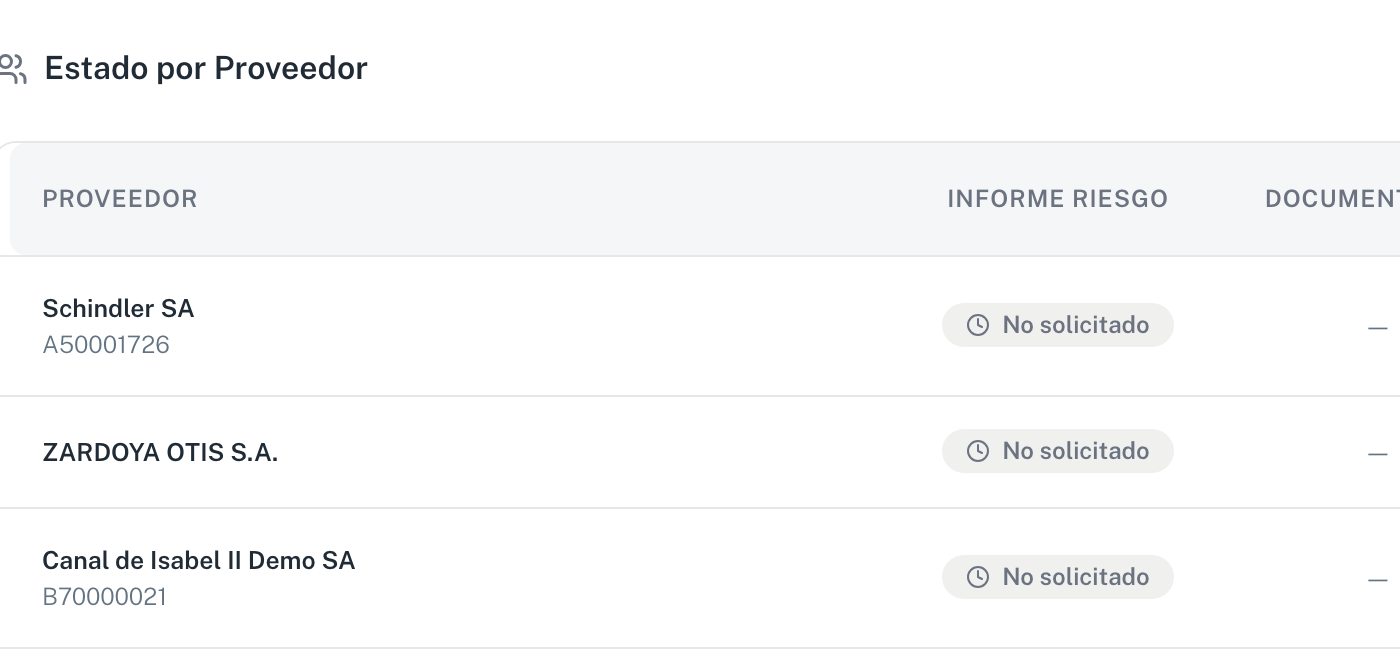Click No solicitado status text for Schindler SA
Viewport: 1400px width, 660px height.
[x=1076, y=325]
